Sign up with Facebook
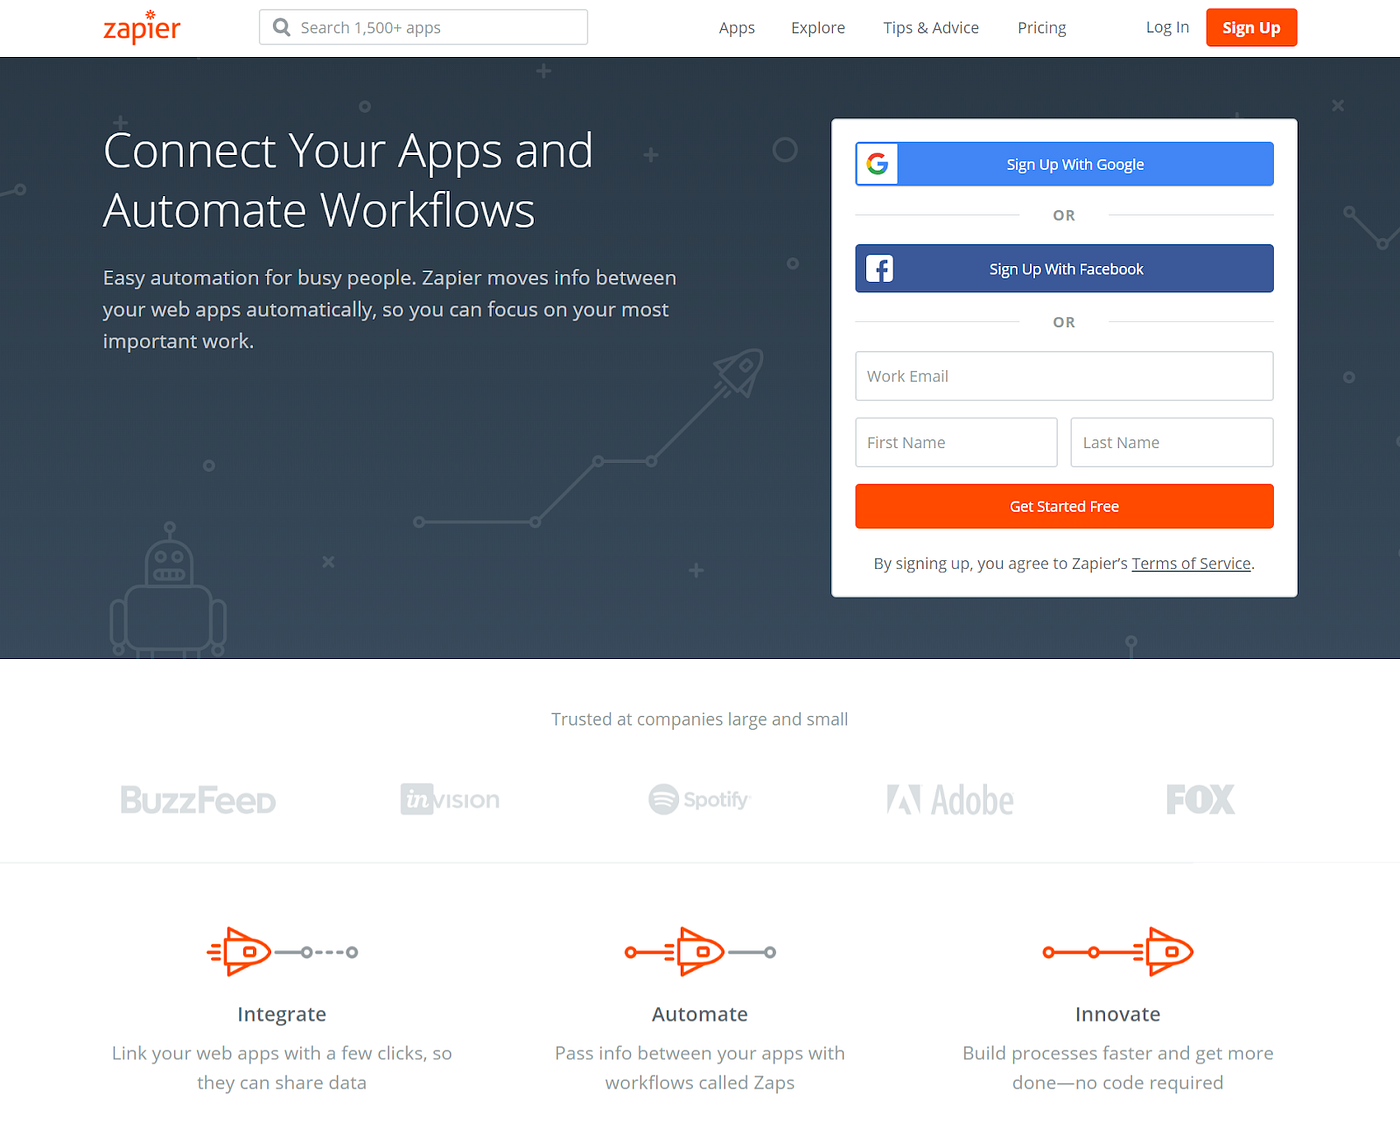This screenshot has height=1122, width=1400. tap(1064, 268)
